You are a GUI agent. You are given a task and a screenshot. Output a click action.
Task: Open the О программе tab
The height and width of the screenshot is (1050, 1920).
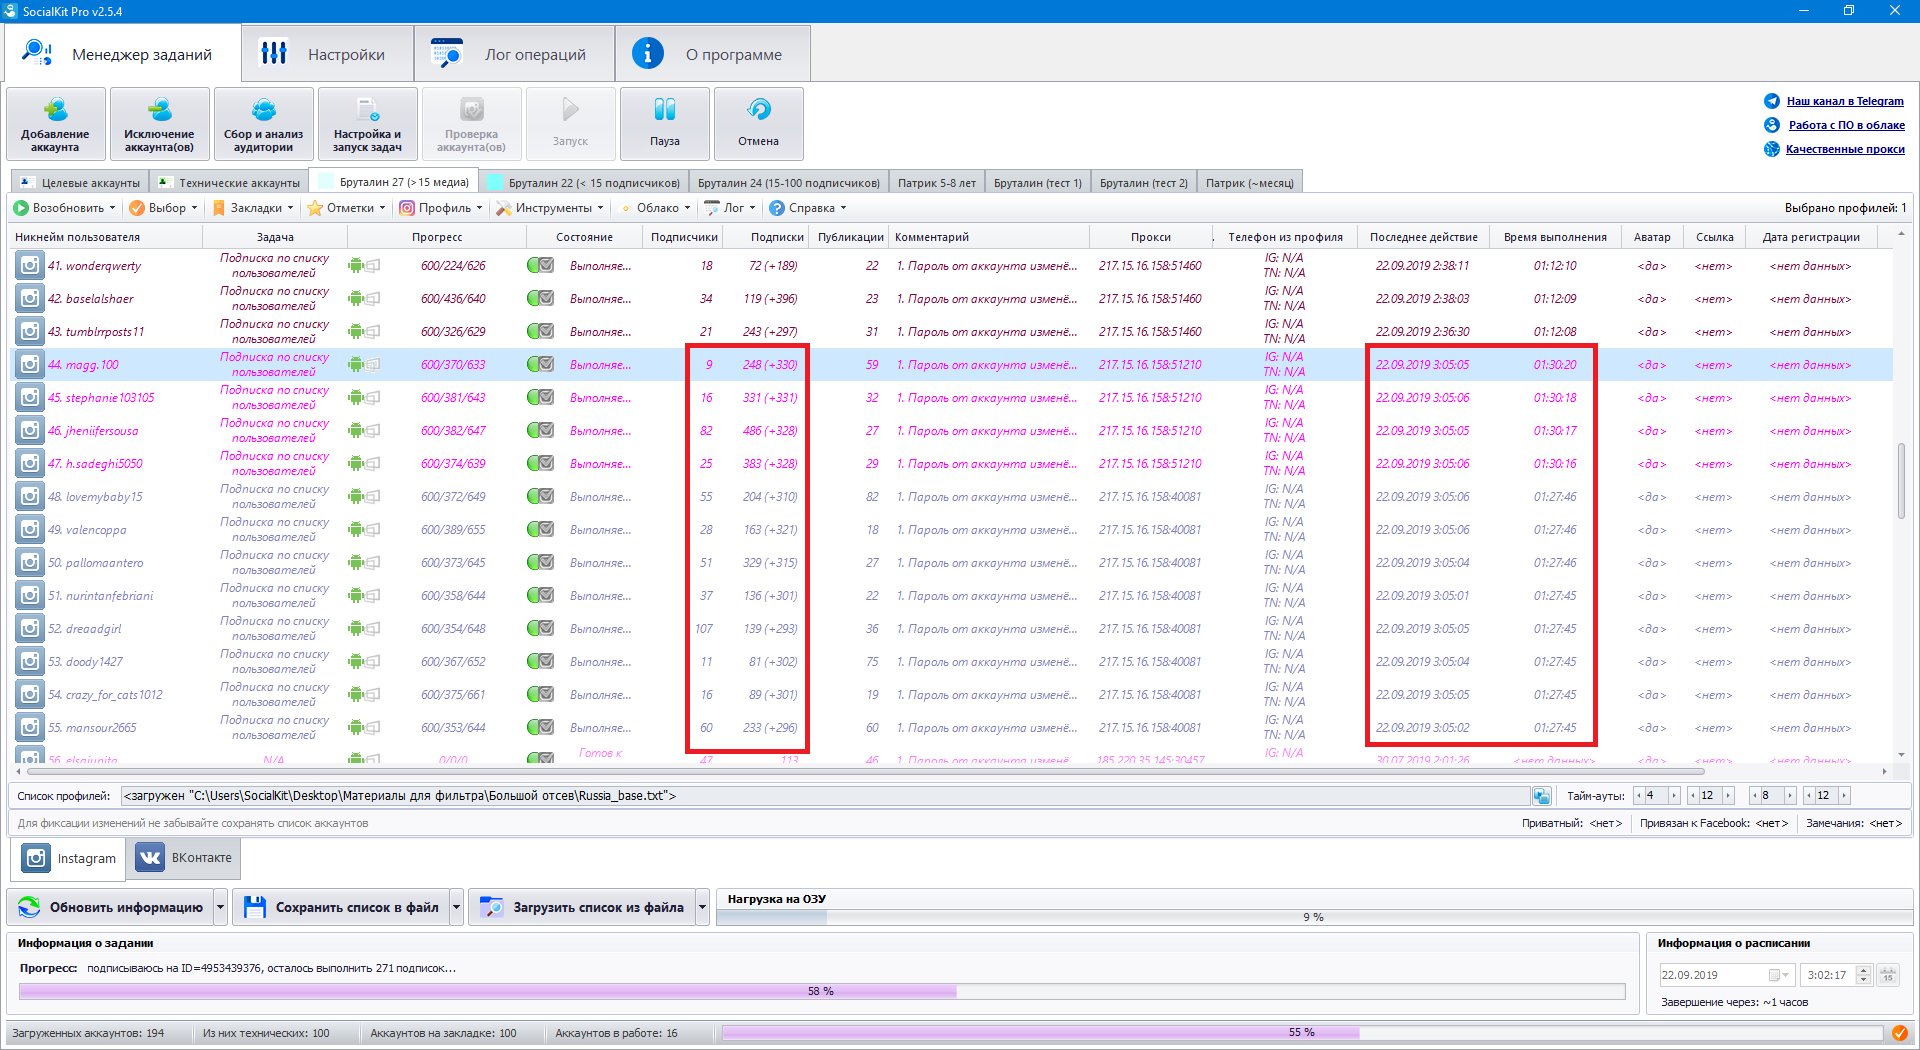coord(712,54)
